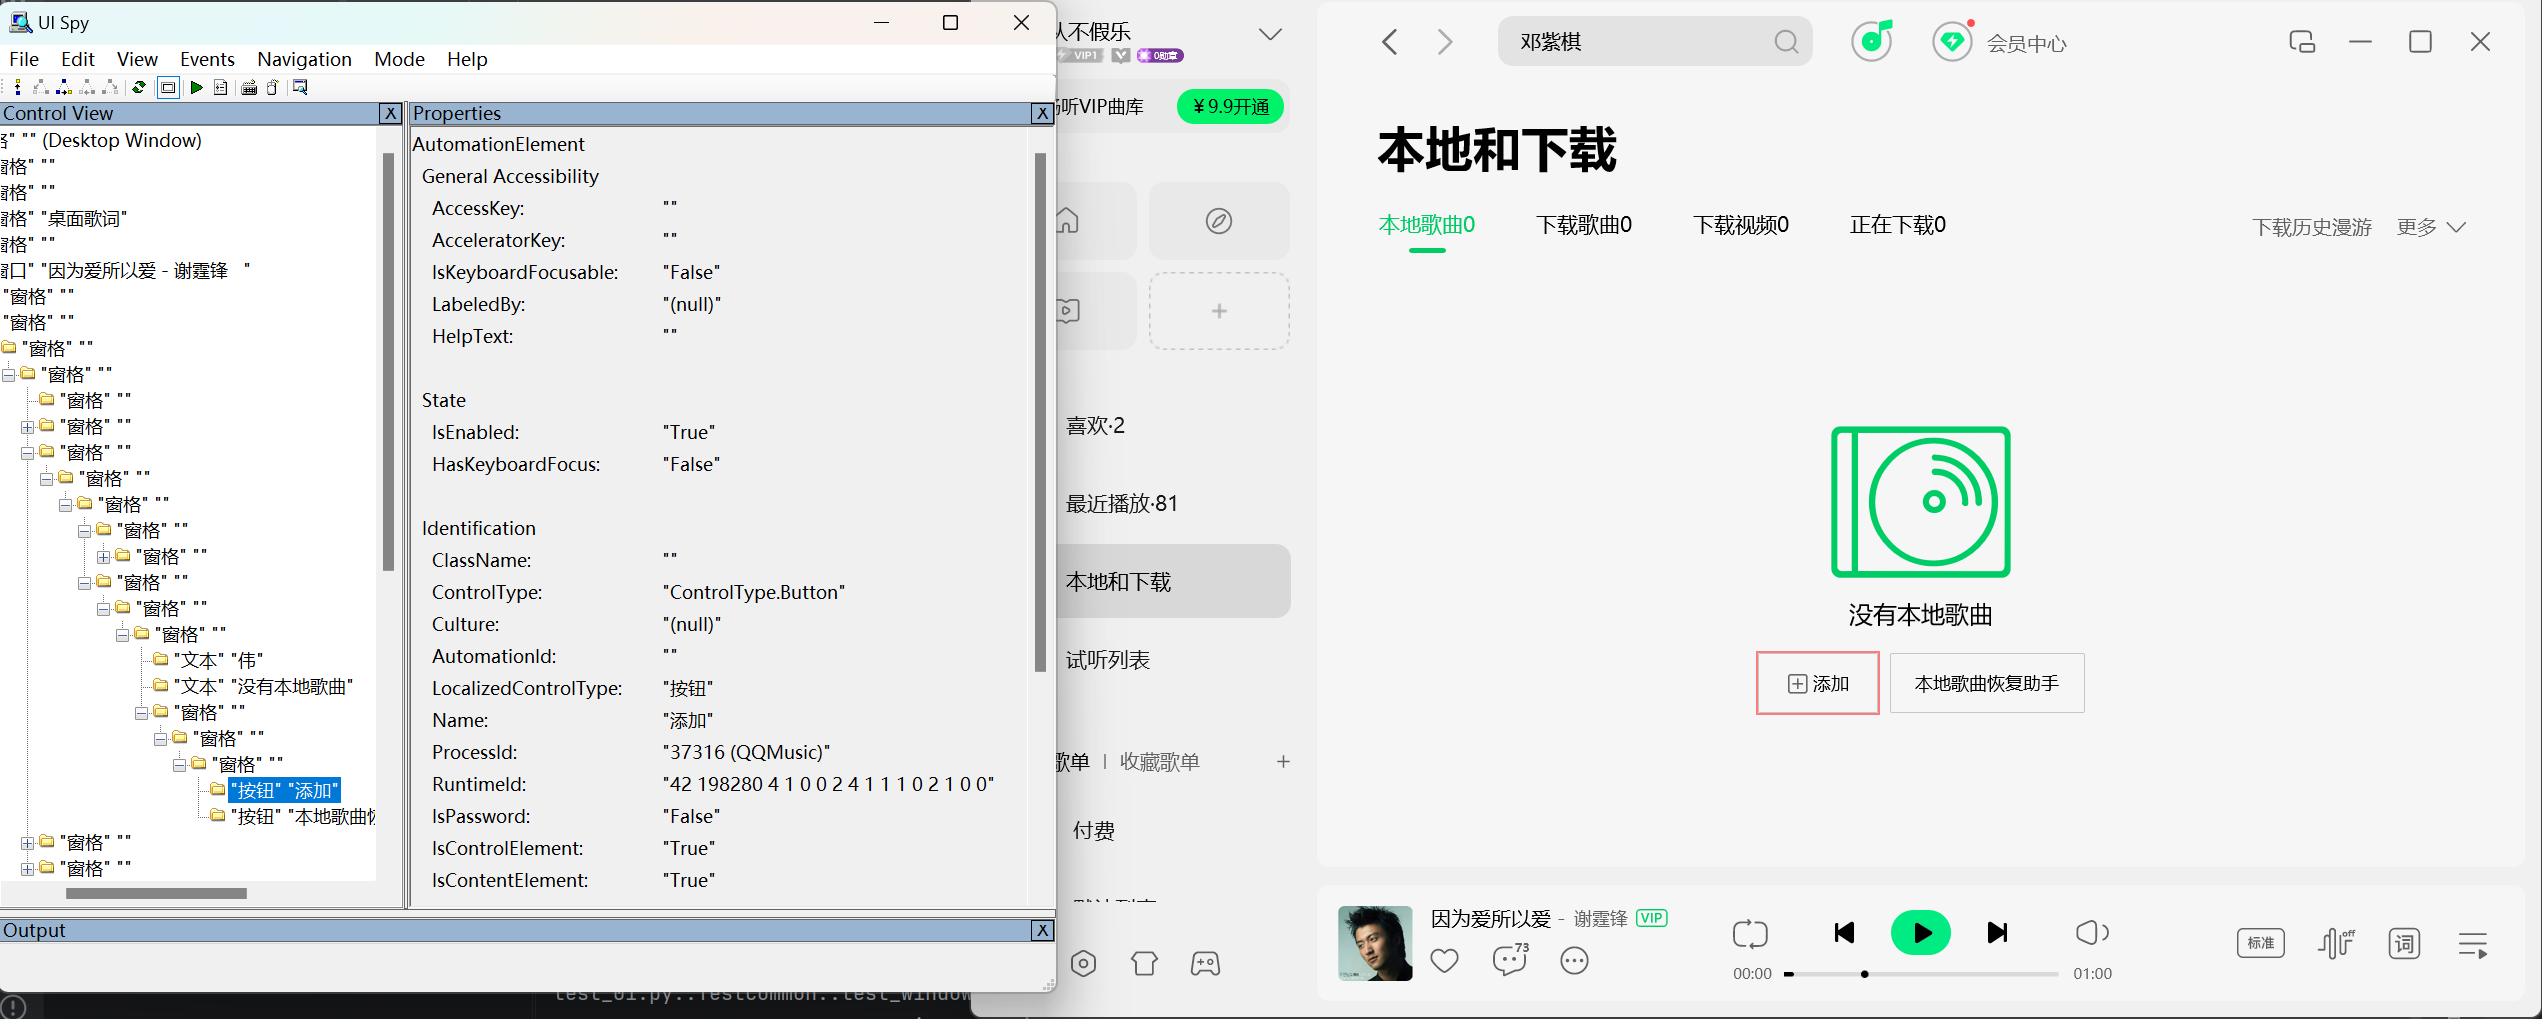Open the music recognition icon beside search
Viewport: 2542px width, 1019px height.
[1872, 41]
